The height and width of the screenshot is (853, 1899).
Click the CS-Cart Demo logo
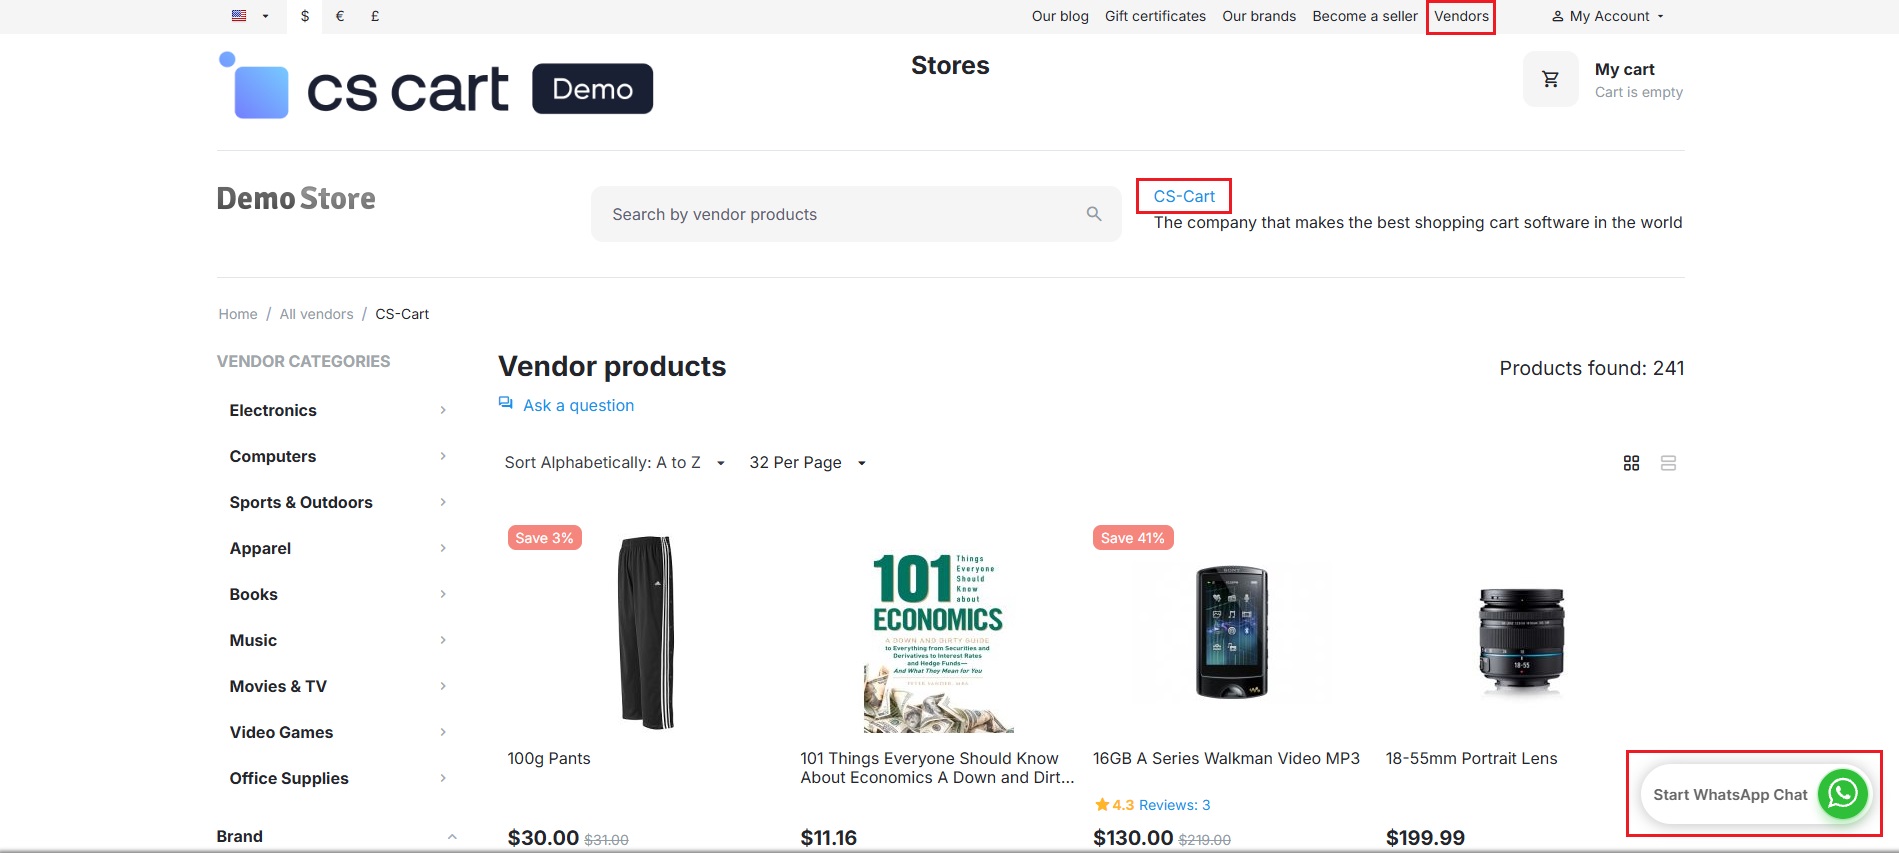(x=435, y=89)
